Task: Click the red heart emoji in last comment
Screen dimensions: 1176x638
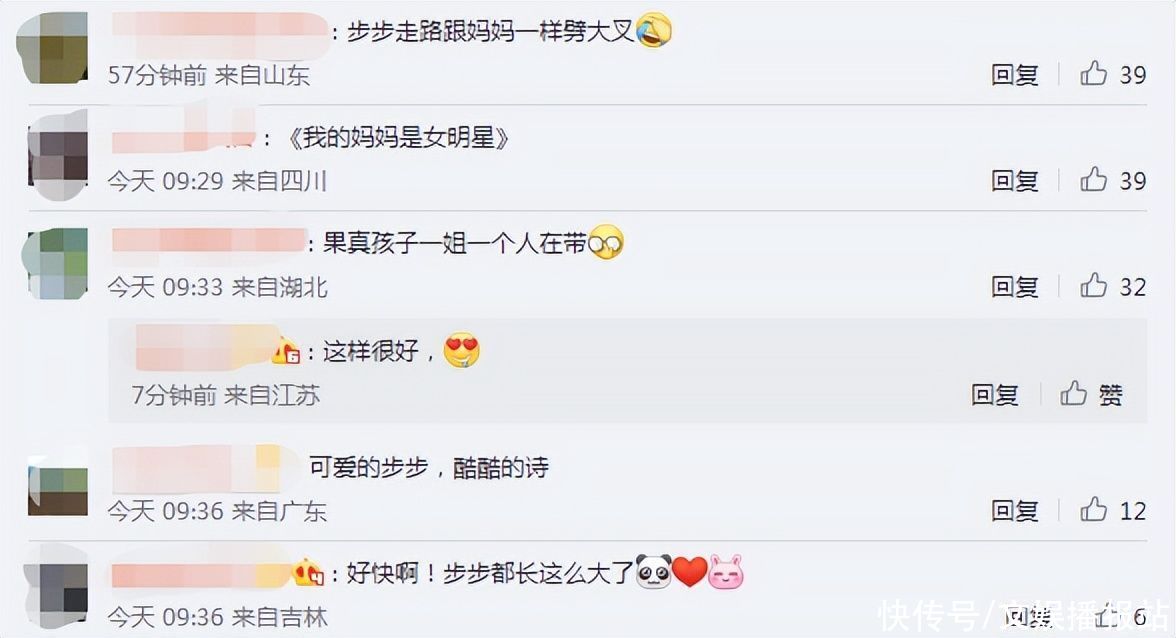Action: (689, 572)
